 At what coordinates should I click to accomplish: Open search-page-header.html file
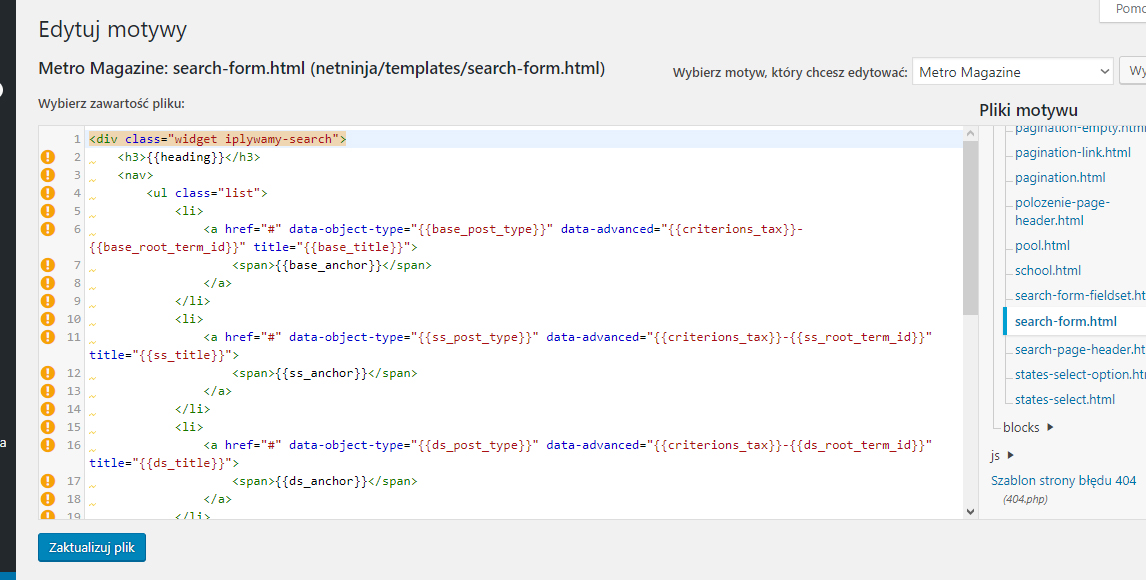pyautogui.click(x=1080, y=349)
